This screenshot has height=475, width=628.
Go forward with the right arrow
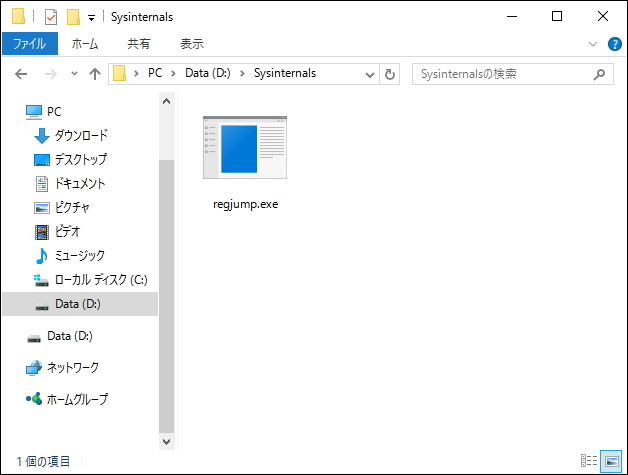50,74
